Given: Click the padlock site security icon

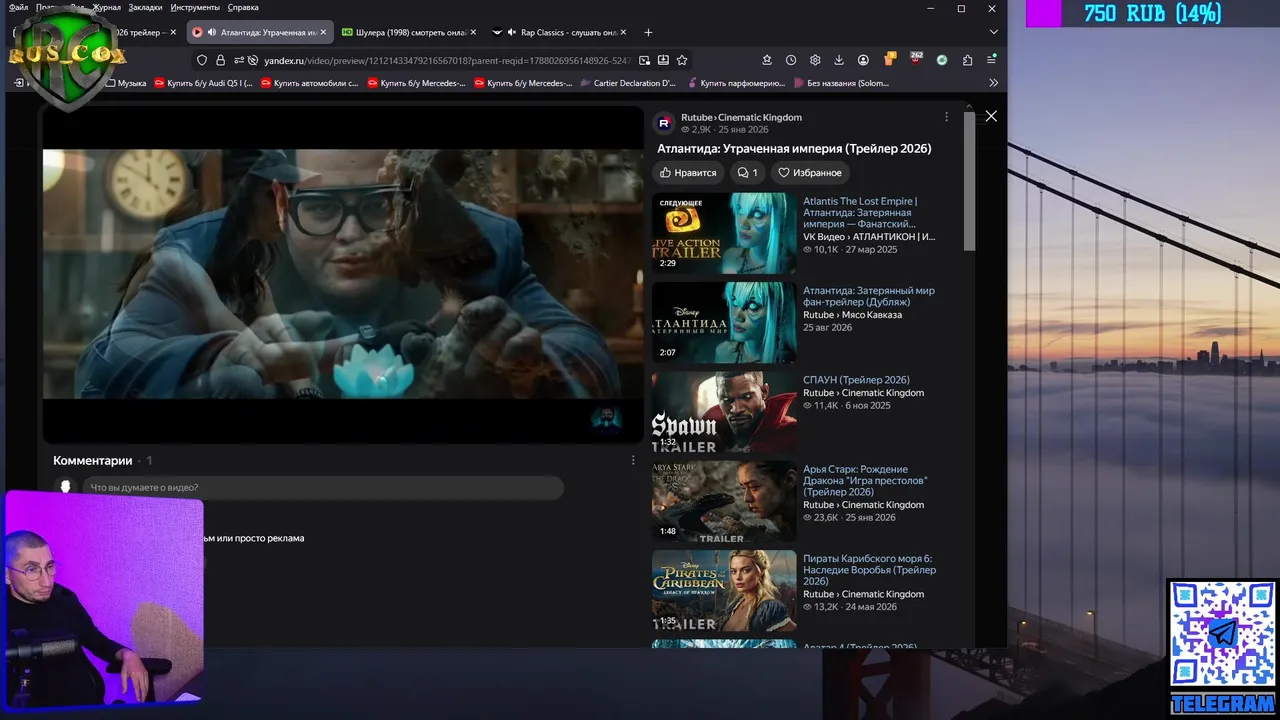Looking at the screenshot, I should coord(220,60).
